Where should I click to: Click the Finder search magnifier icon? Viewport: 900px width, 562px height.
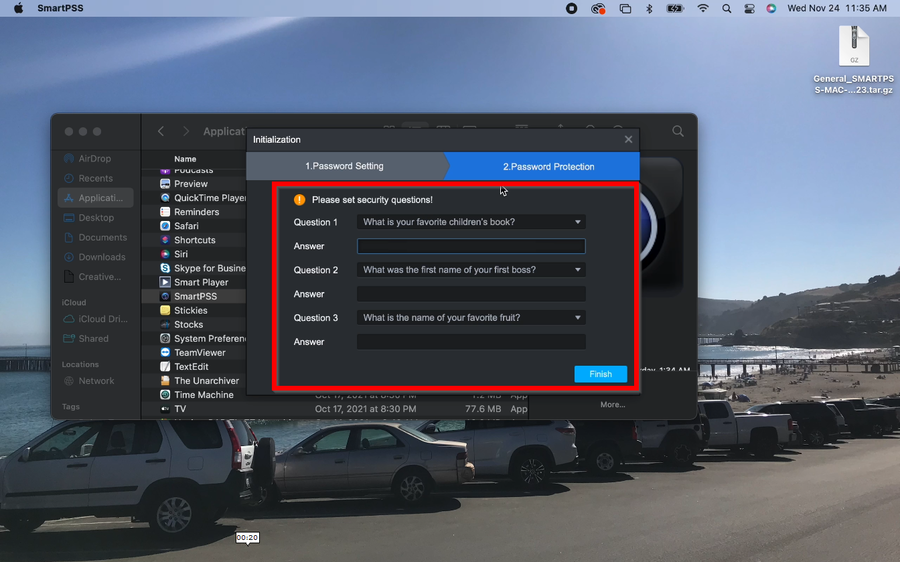pyautogui.click(x=678, y=131)
